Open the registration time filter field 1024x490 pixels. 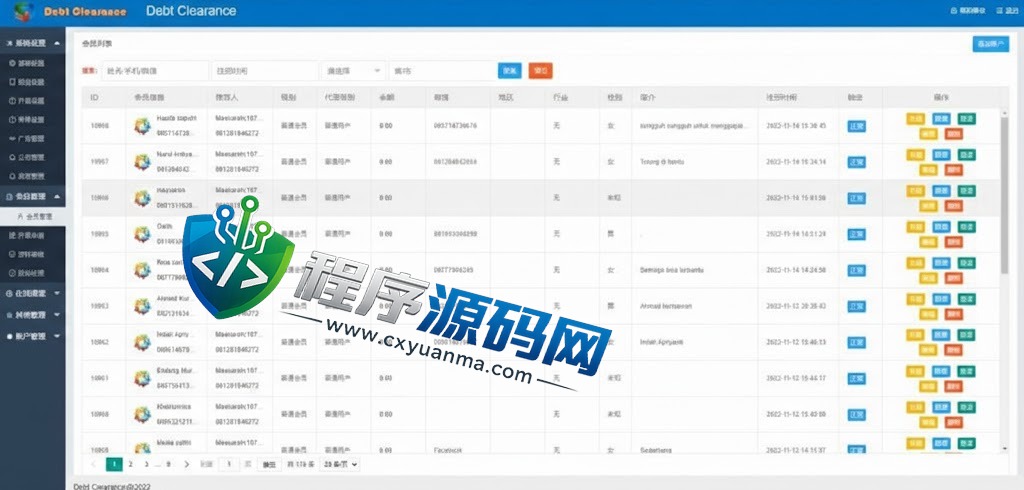tap(265, 71)
